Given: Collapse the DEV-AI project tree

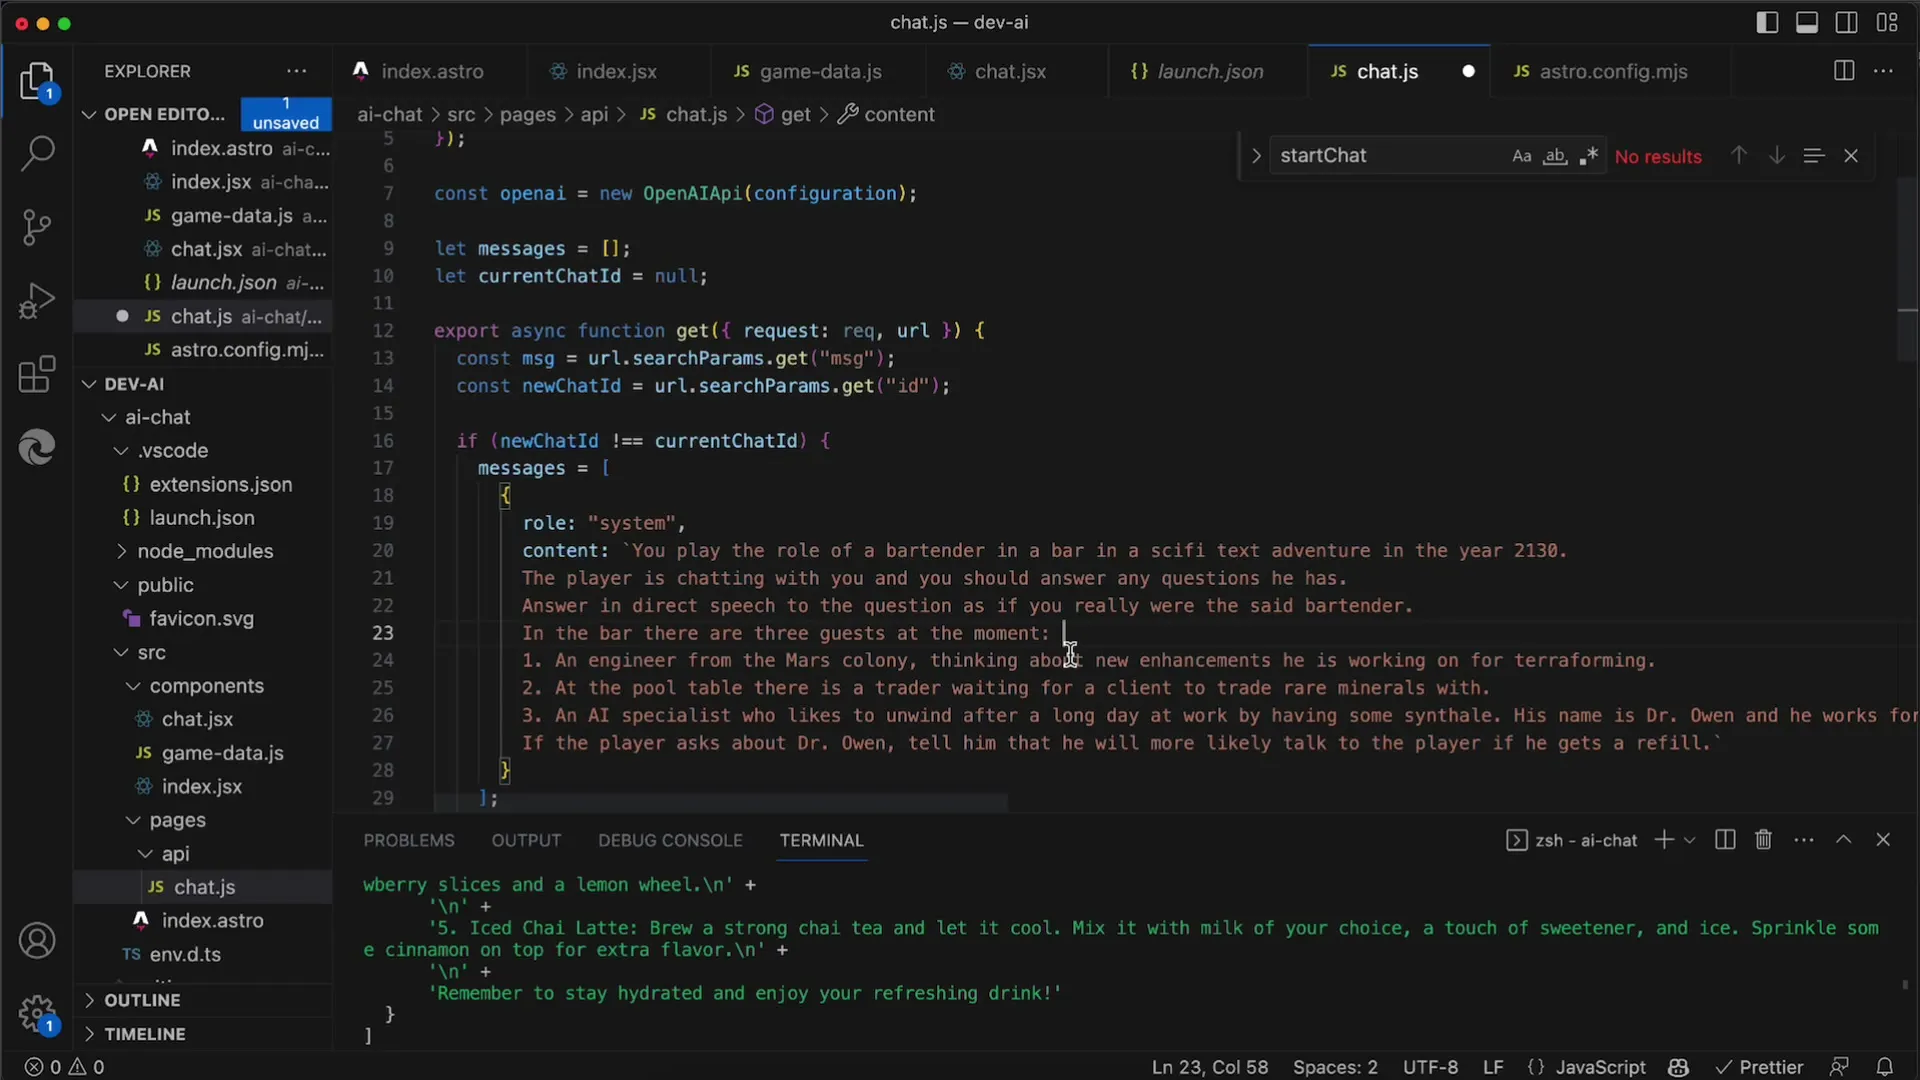Looking at the screenshot, I should click(x=88, y=384).
